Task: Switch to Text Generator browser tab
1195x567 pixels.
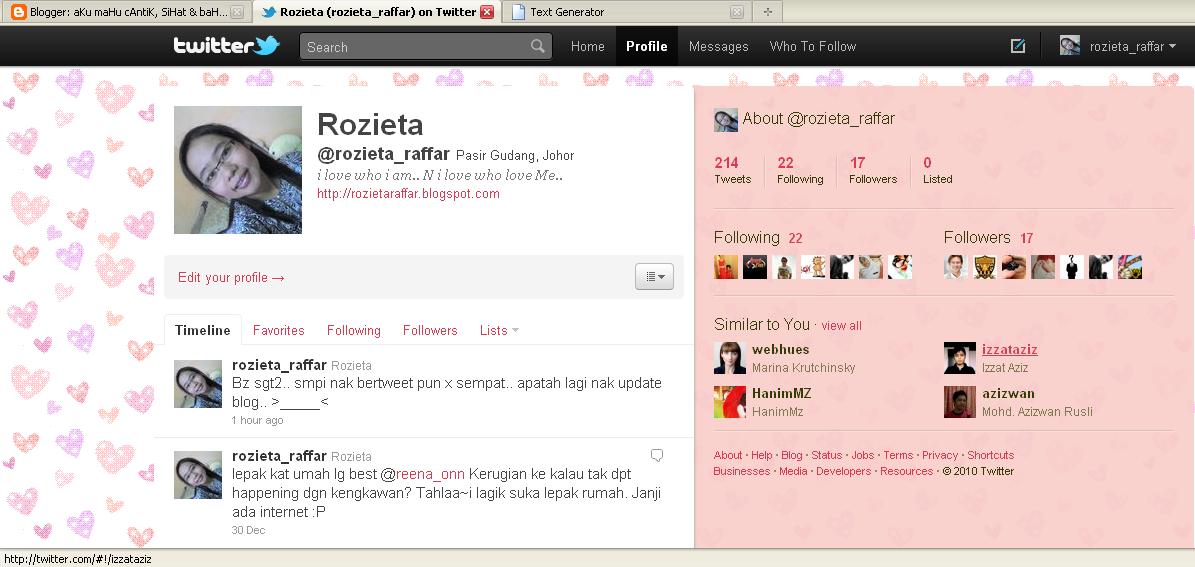Action: coord(625,12)
